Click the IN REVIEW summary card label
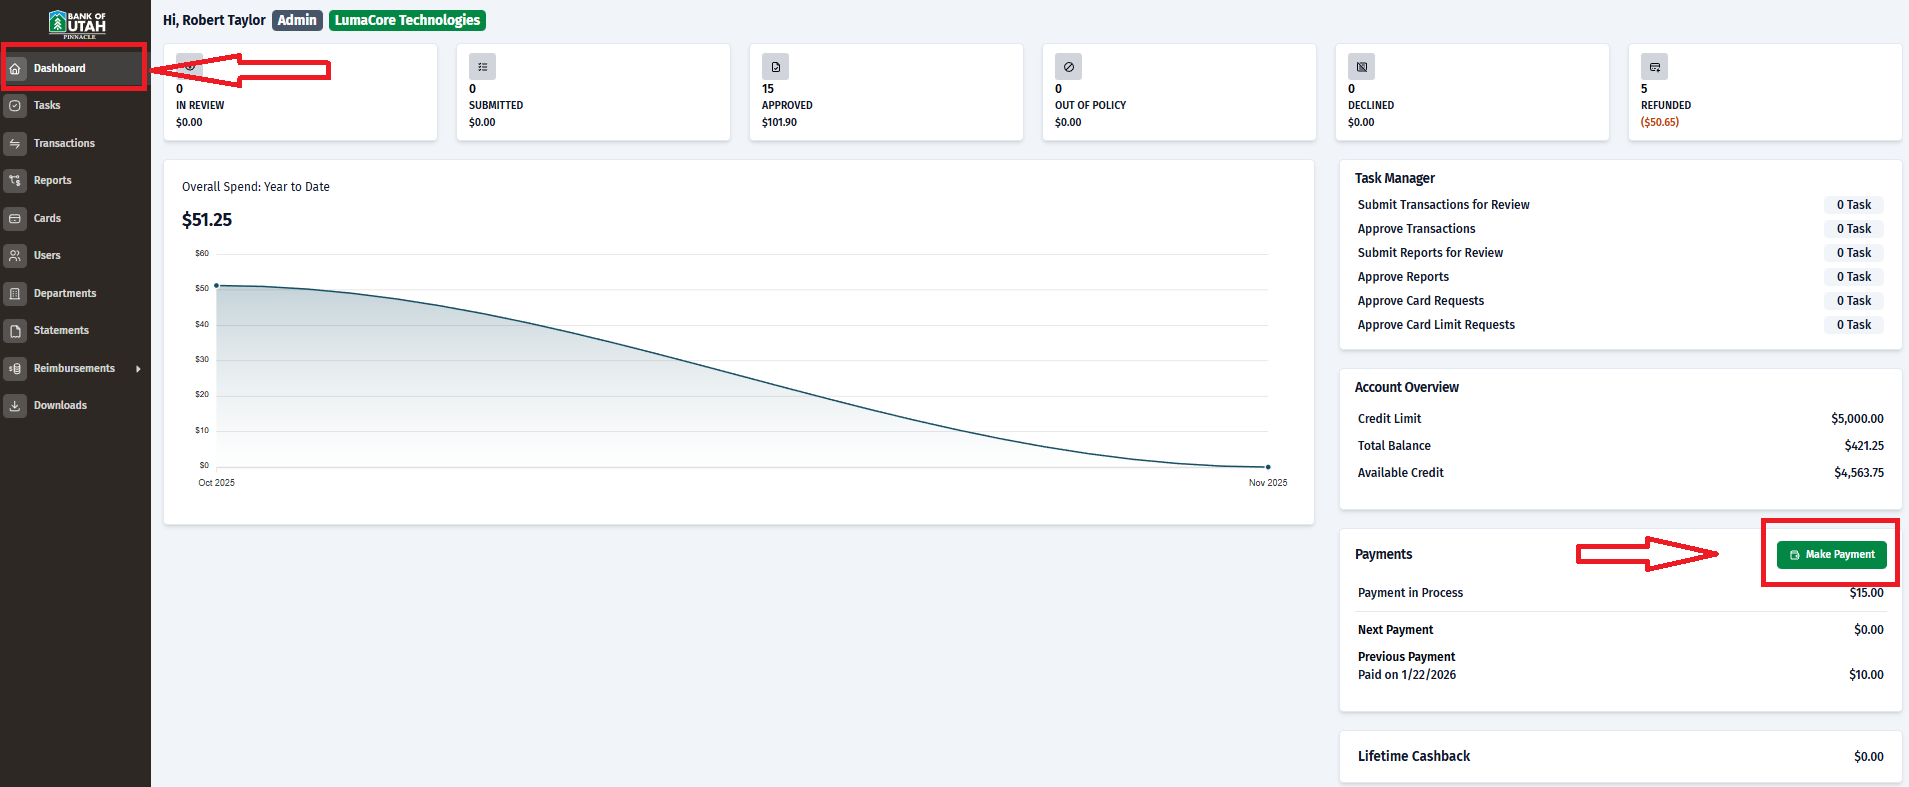The width and height of the screenshot is (1909, 787). pyautogui.click(x=200, y=105)
